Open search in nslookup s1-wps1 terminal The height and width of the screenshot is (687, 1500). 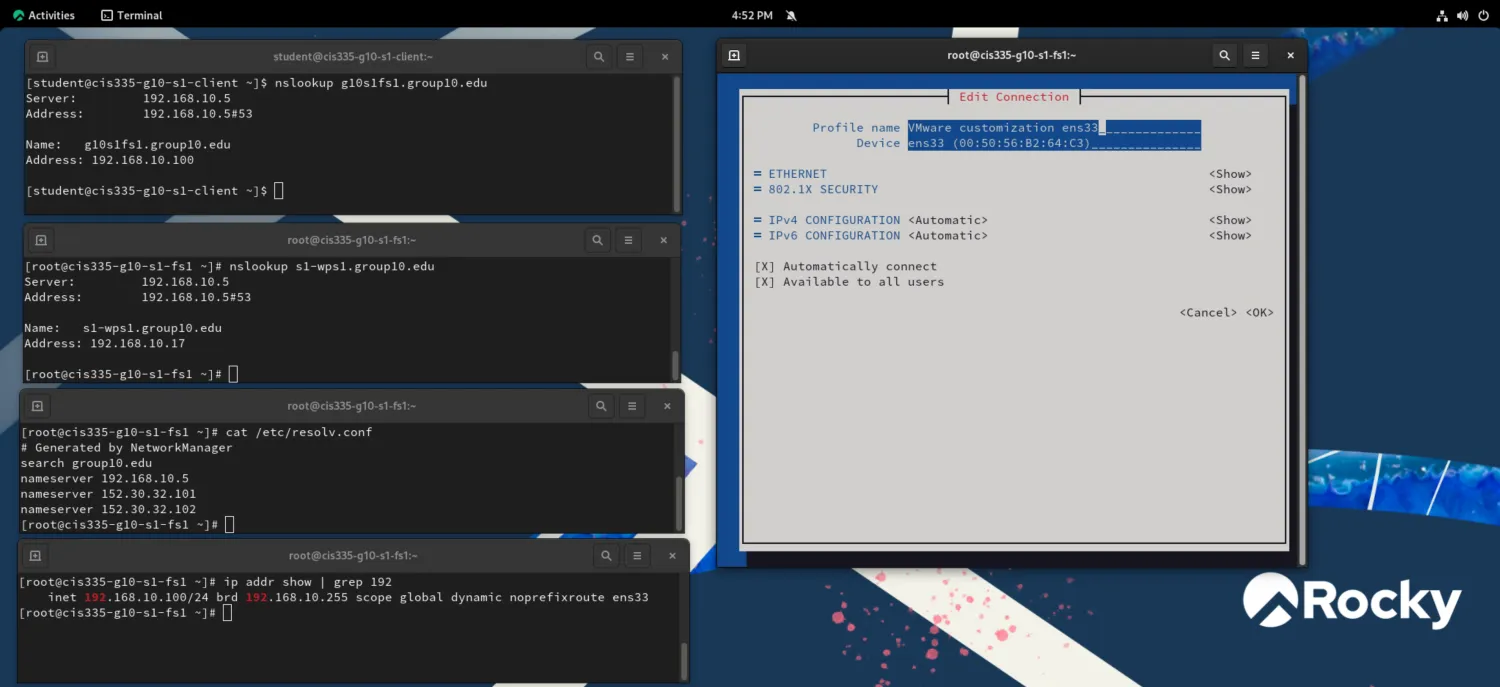pyautogui.click(x=597, y=240)
